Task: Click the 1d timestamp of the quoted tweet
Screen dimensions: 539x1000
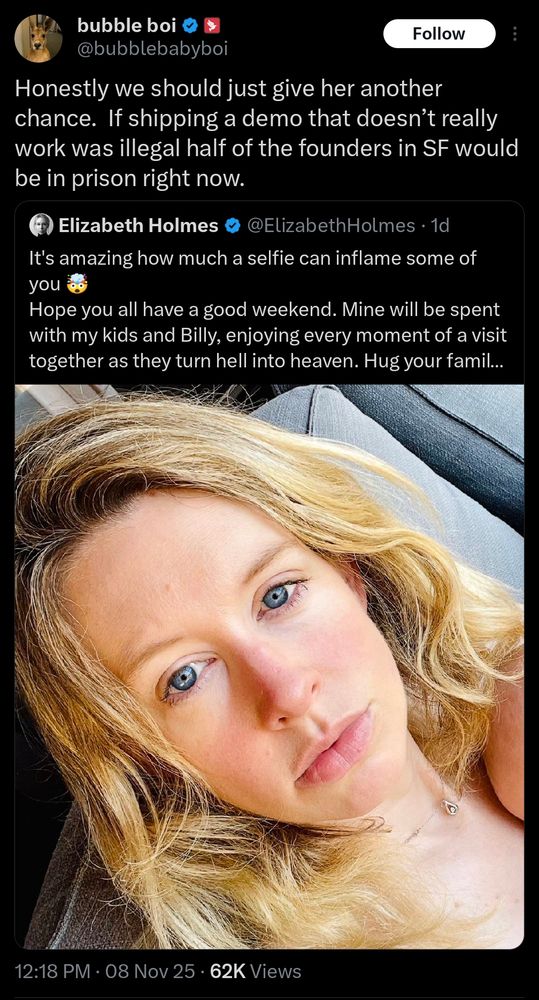Action: [440, 225]
